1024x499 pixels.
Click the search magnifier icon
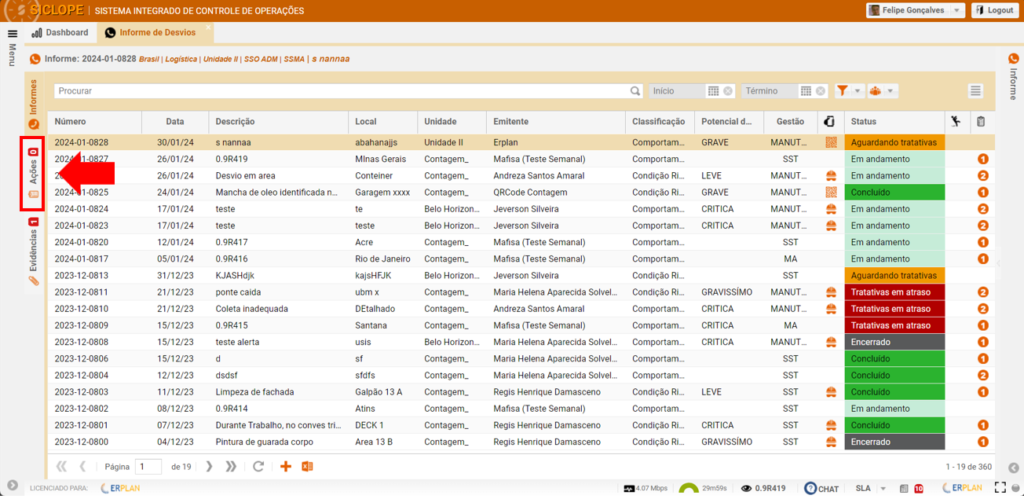(635, 91)
